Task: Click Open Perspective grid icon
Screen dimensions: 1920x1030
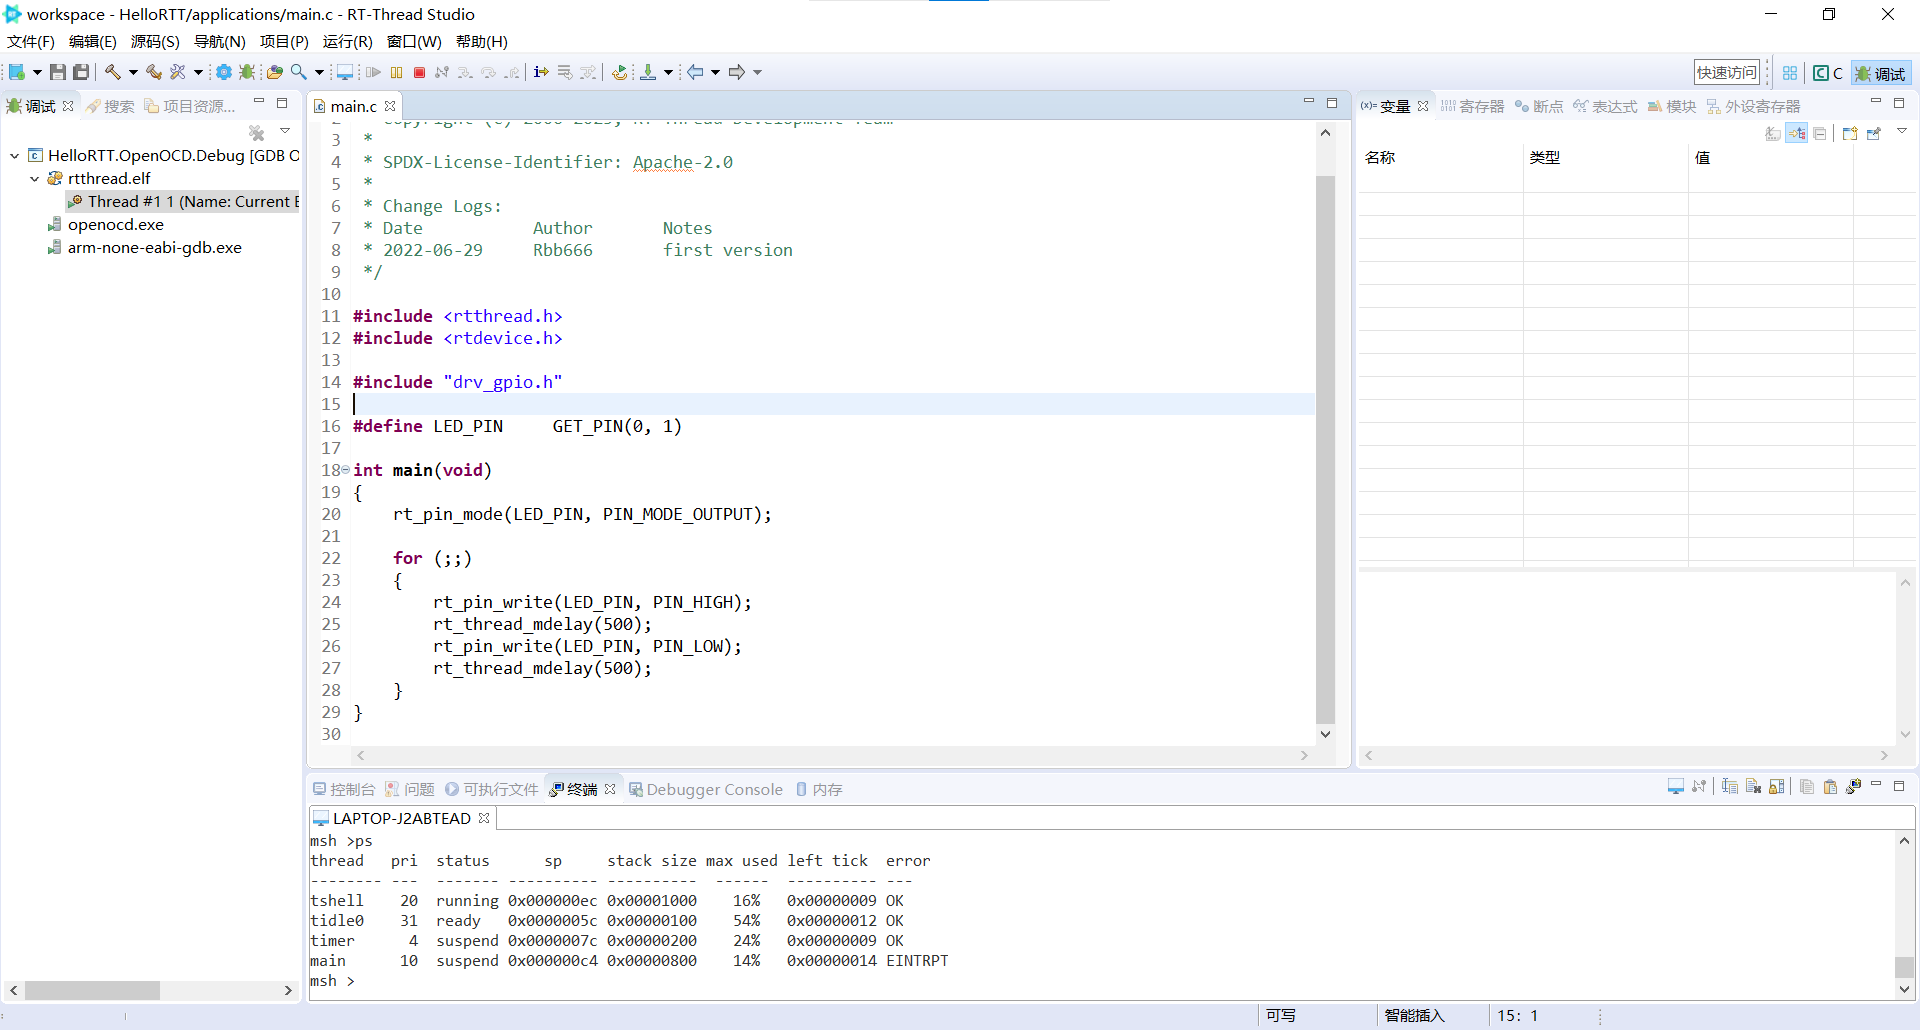Action: click(x=1790, y=73)
